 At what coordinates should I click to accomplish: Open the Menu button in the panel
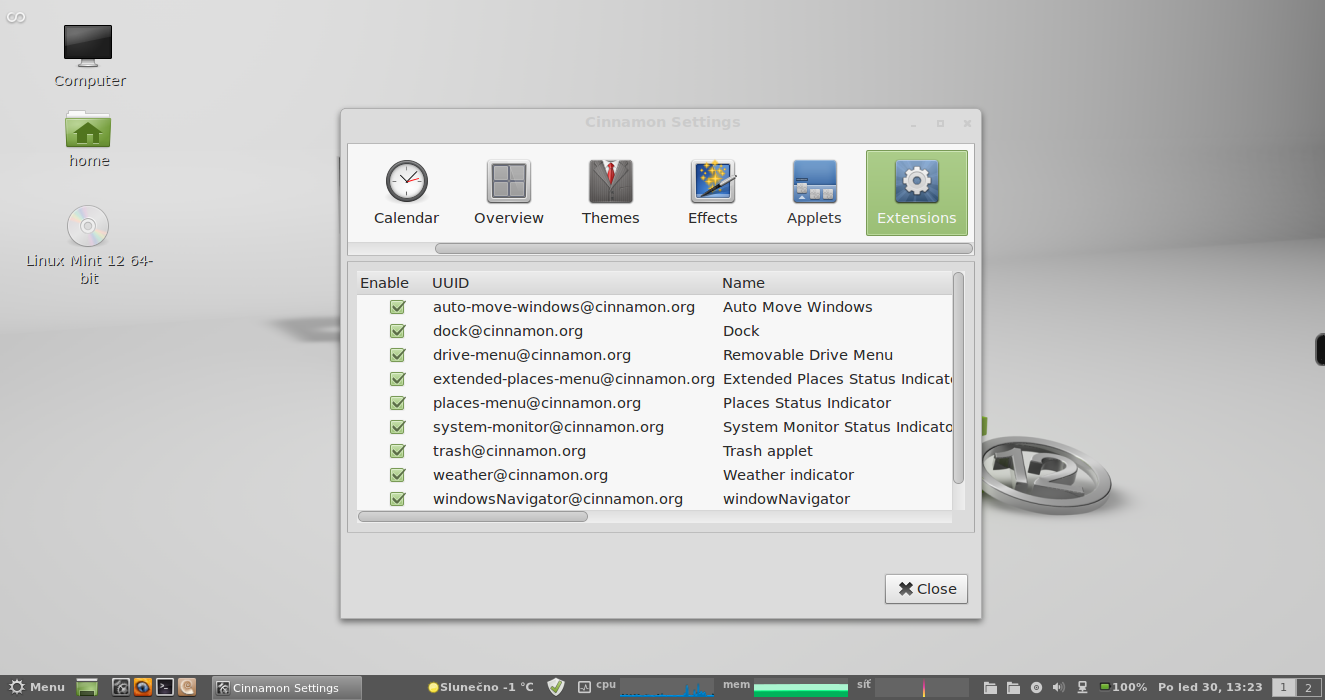point(37,687)
